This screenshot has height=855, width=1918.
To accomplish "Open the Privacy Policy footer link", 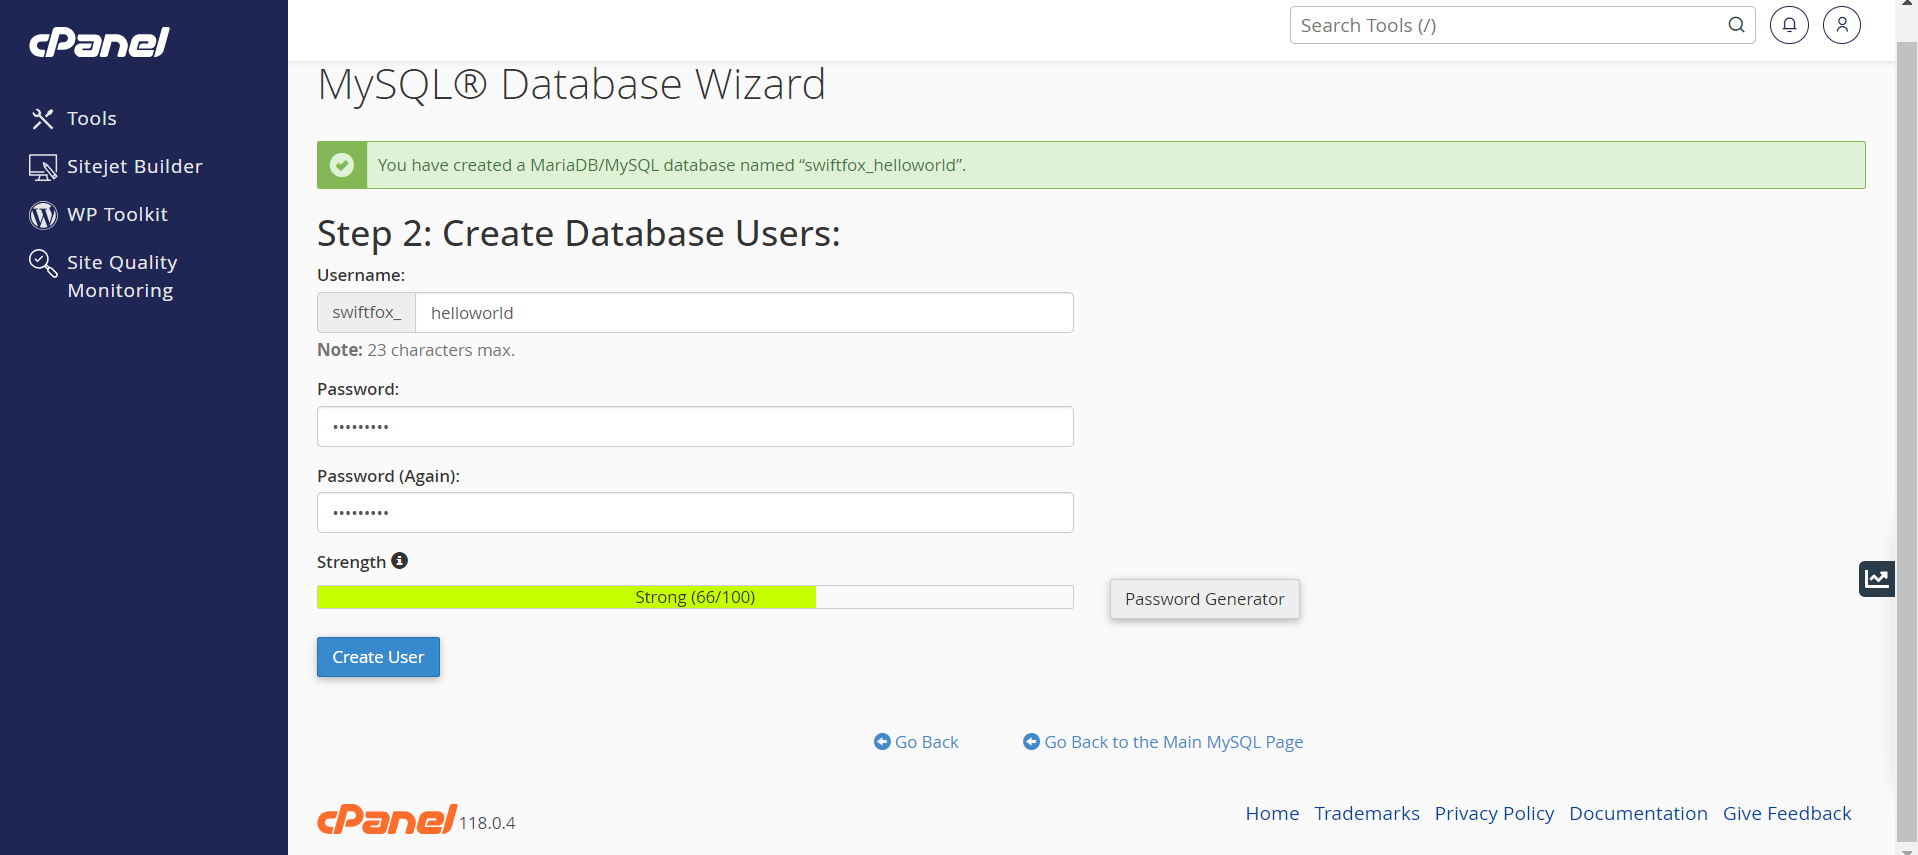I will pos(1494,814).
